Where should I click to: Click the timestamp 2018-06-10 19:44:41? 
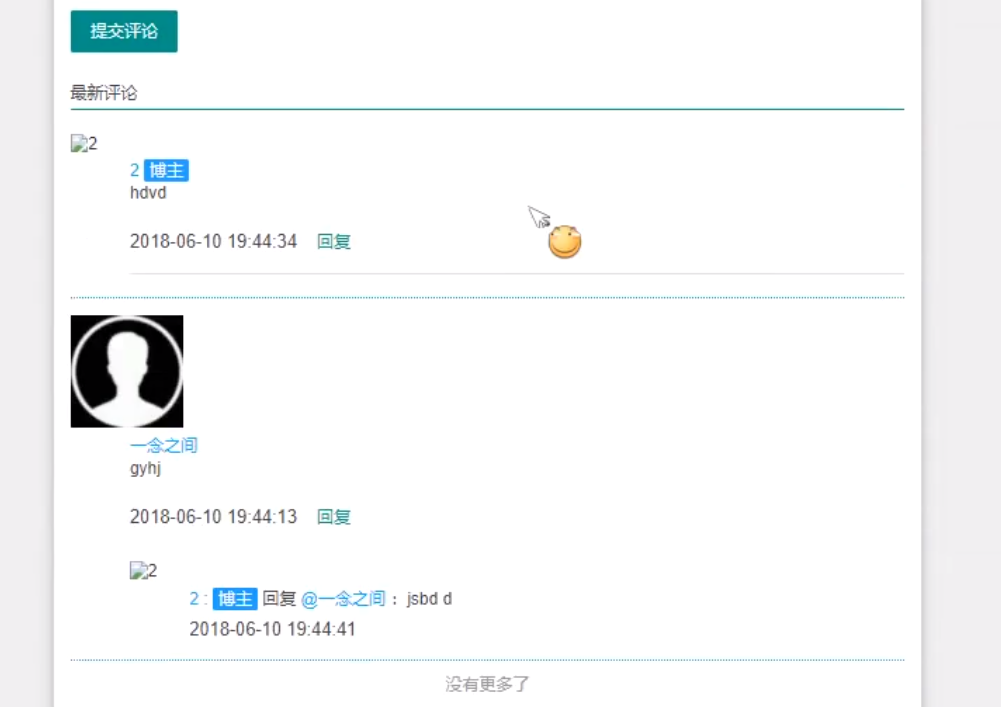tap(273, 629)
